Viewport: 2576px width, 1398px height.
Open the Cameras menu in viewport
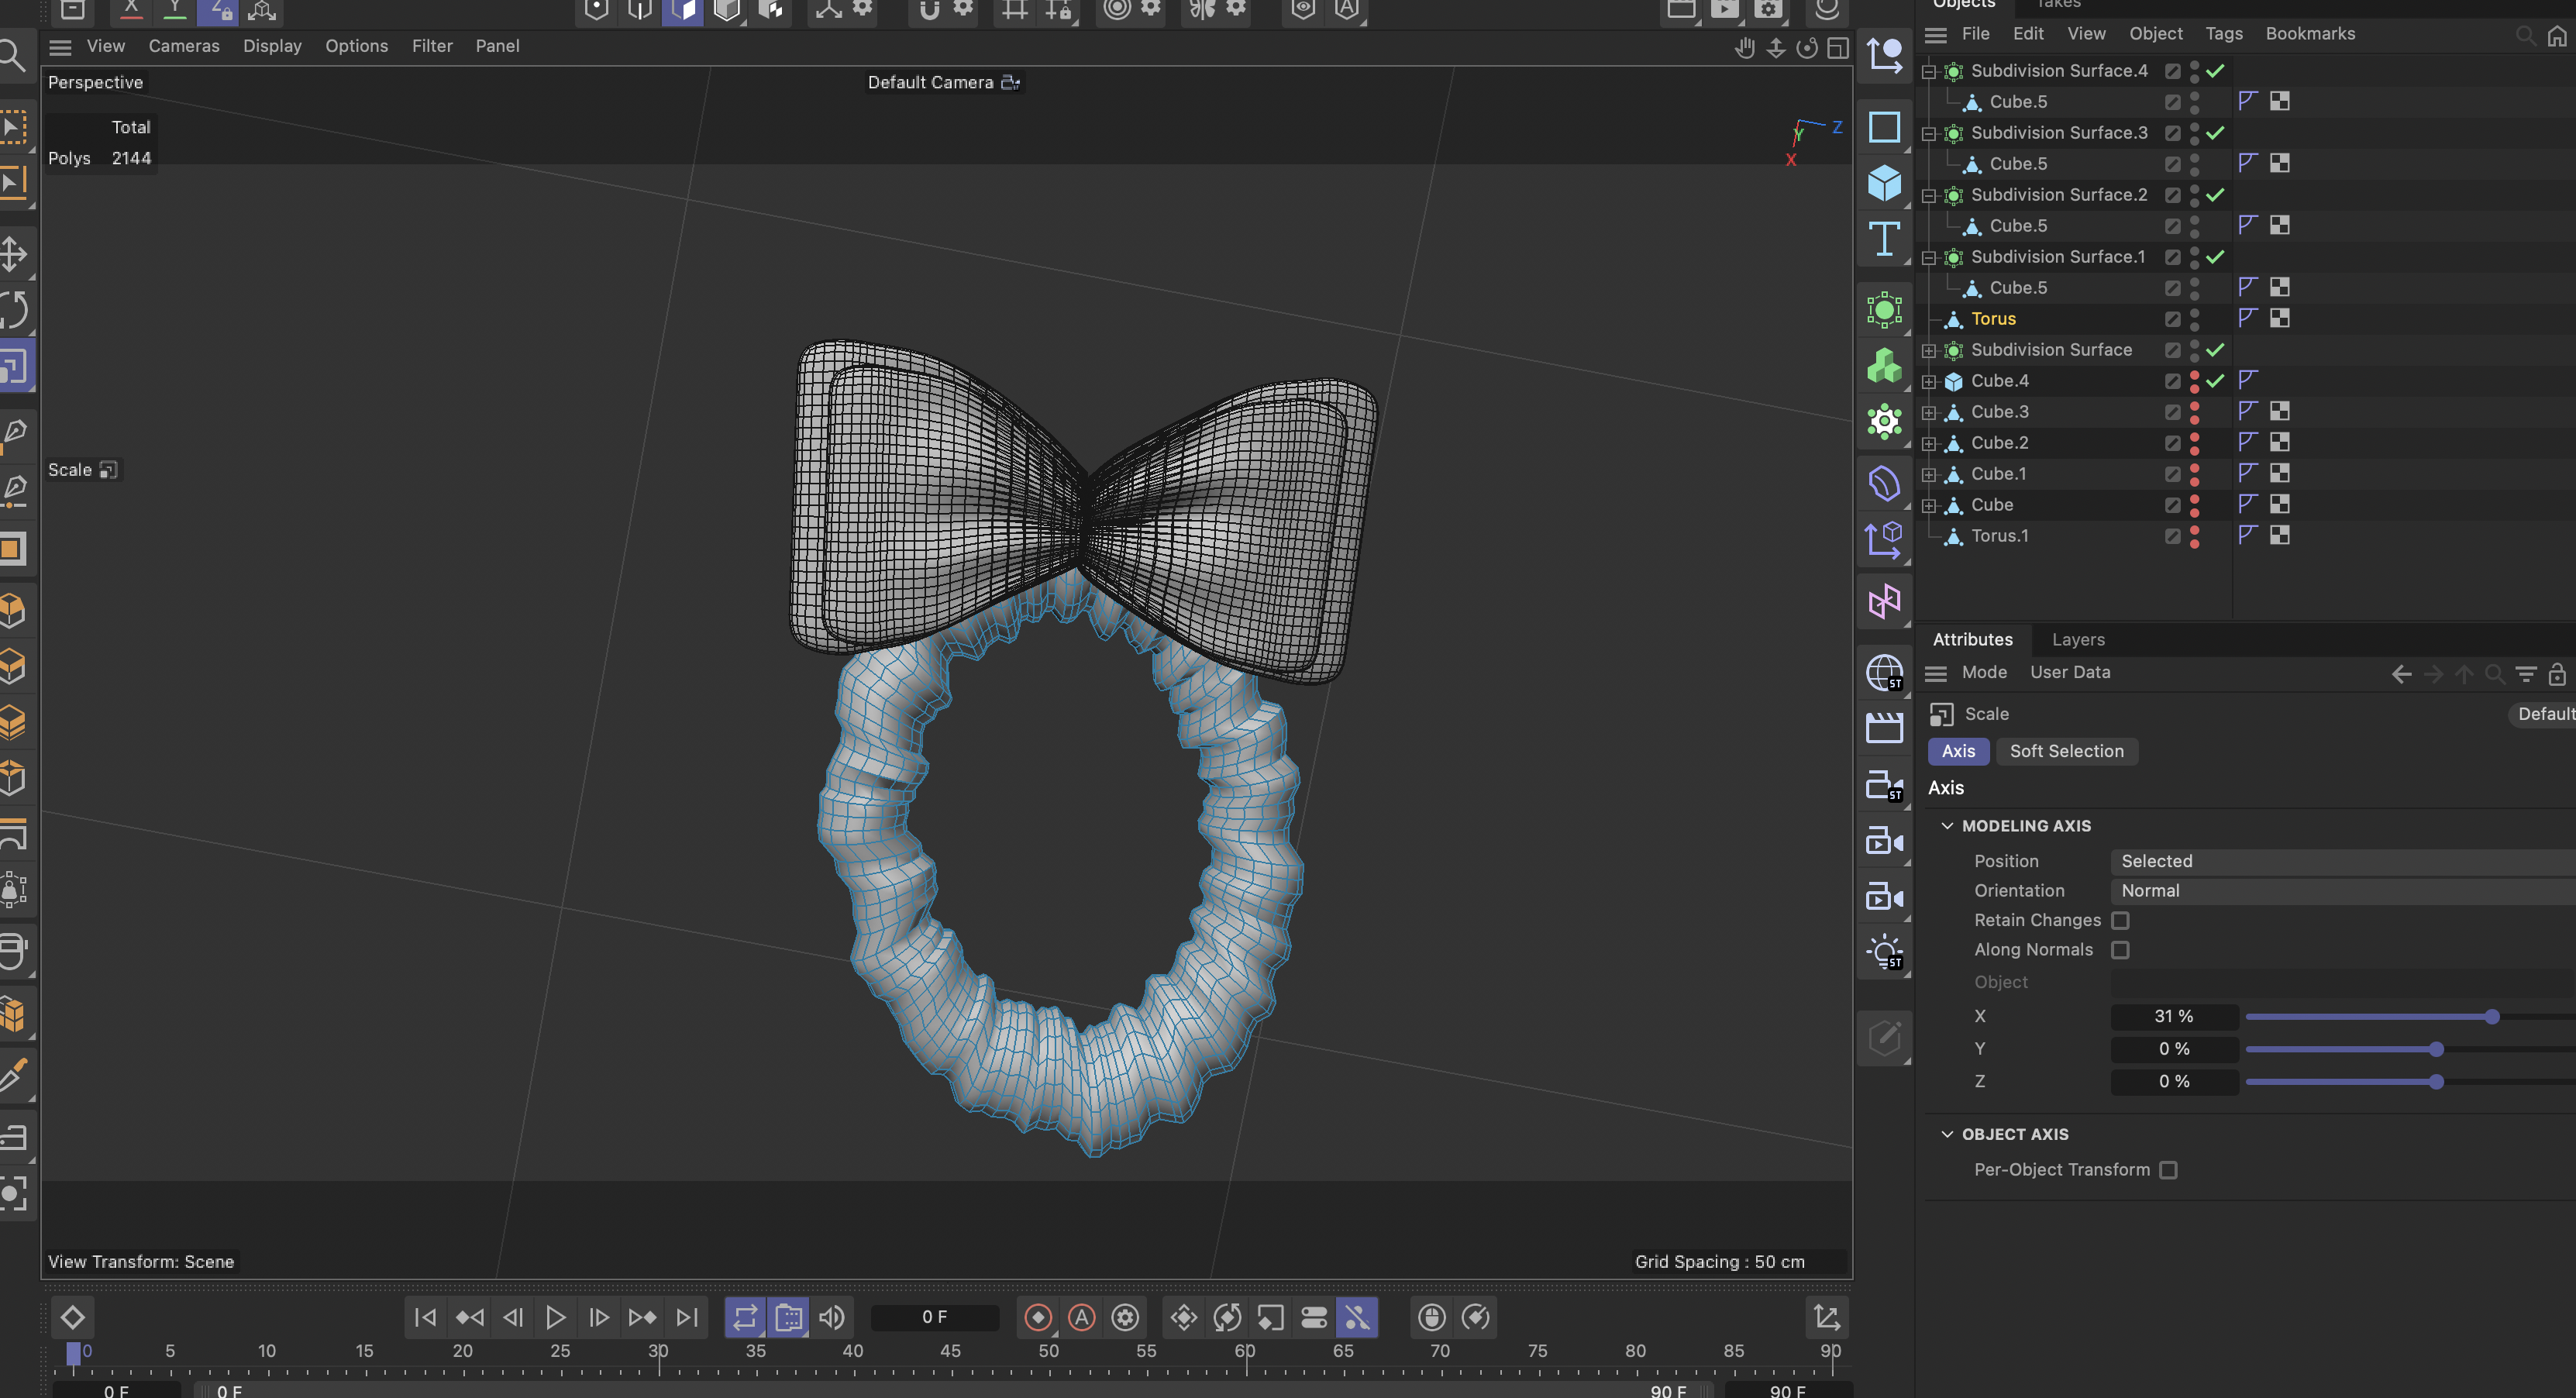[184, 46]
